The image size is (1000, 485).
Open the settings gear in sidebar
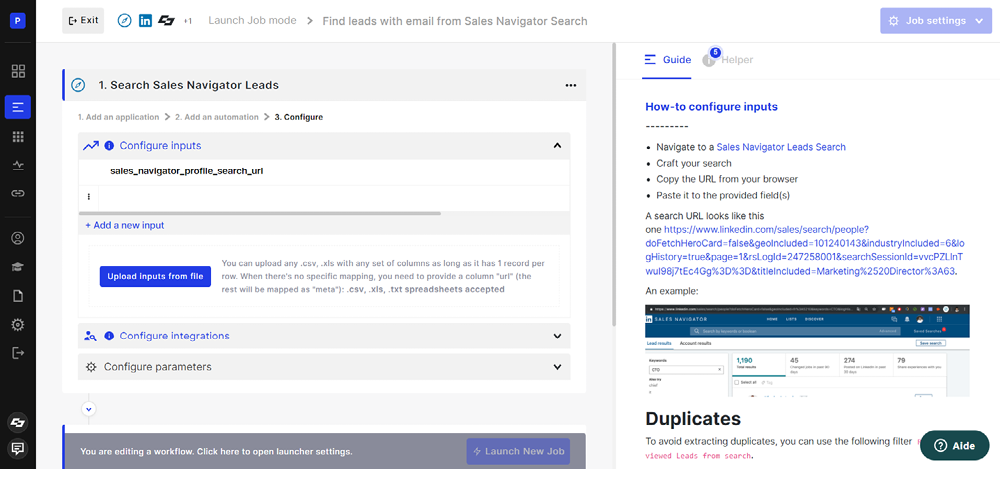18,325
